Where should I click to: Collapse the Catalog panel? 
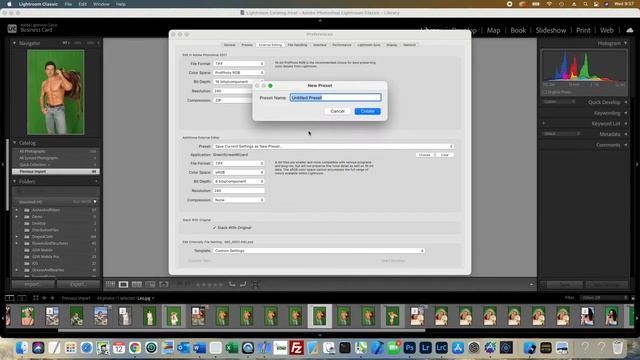pyautogui.click(x=15, y=143)
